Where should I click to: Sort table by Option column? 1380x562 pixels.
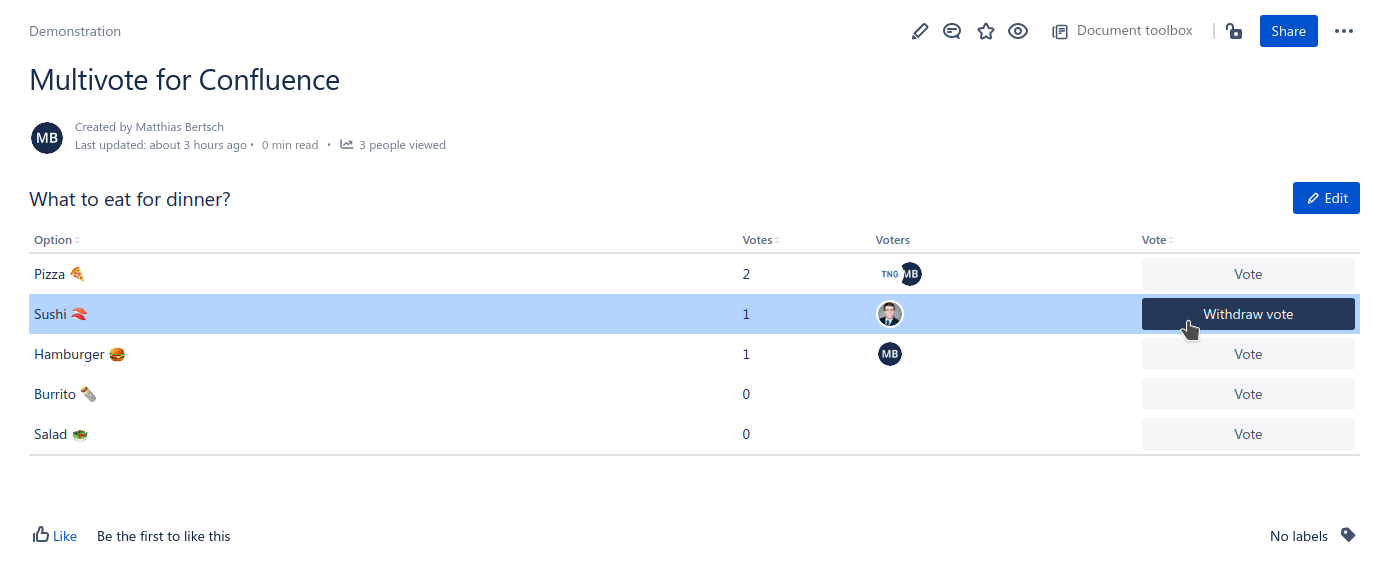pos(56,240)
